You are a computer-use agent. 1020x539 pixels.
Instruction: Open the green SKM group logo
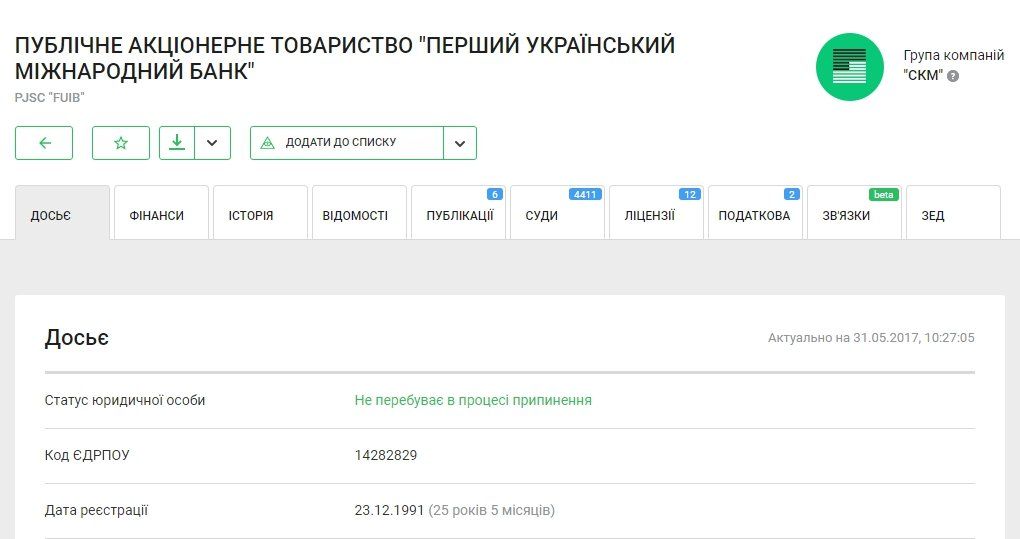coord(850,67)
